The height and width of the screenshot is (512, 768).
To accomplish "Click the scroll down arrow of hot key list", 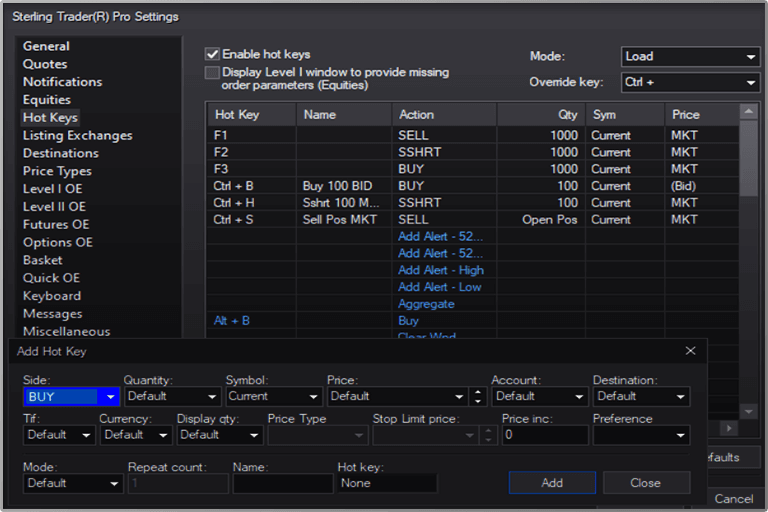I will click(x=748, y=412).
